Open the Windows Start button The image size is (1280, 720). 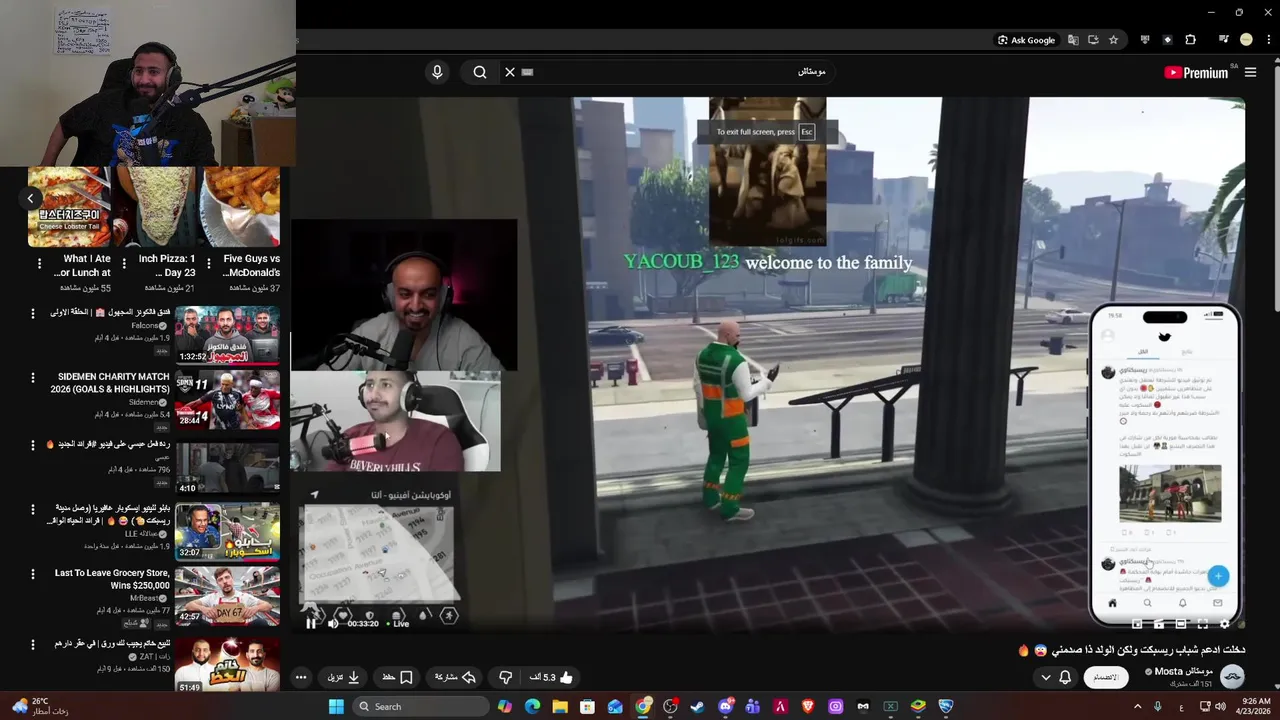336,706
